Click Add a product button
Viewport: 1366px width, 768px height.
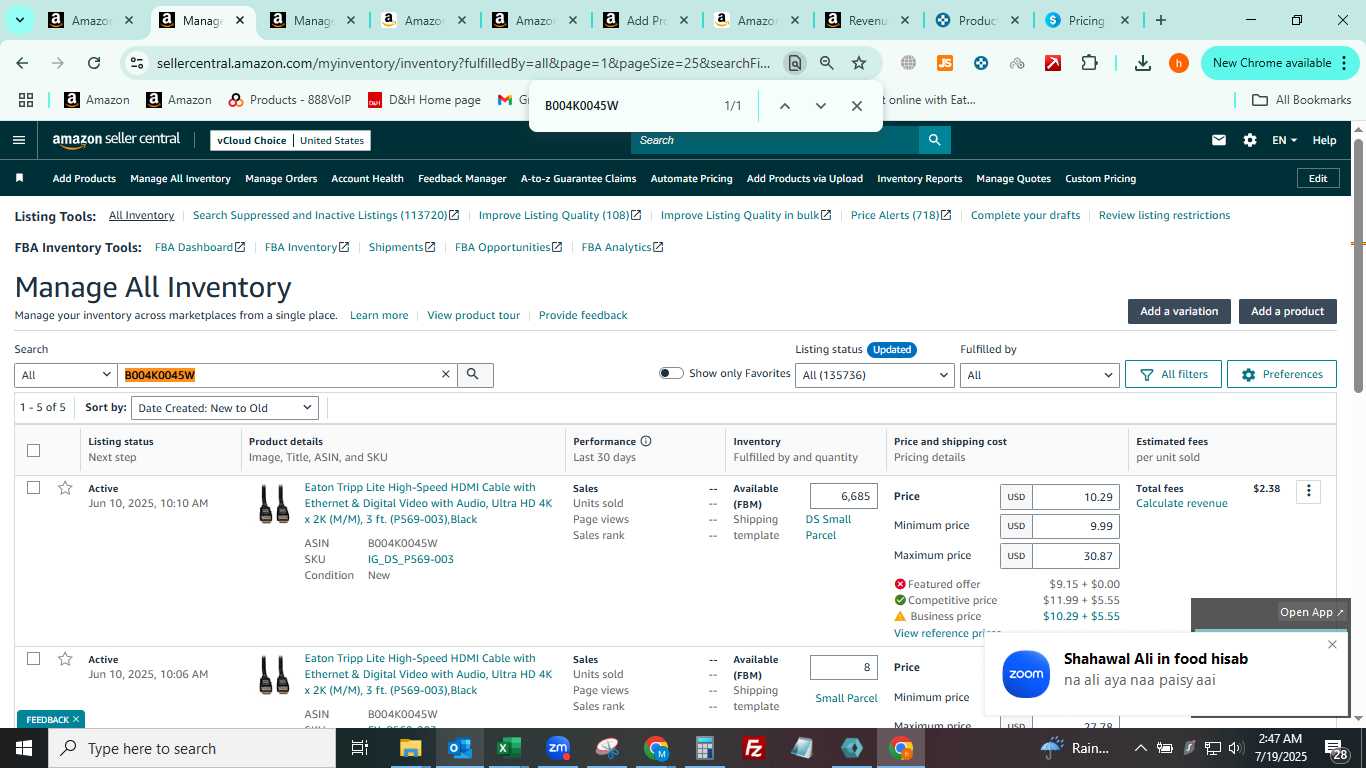(x=1287, y=311)
